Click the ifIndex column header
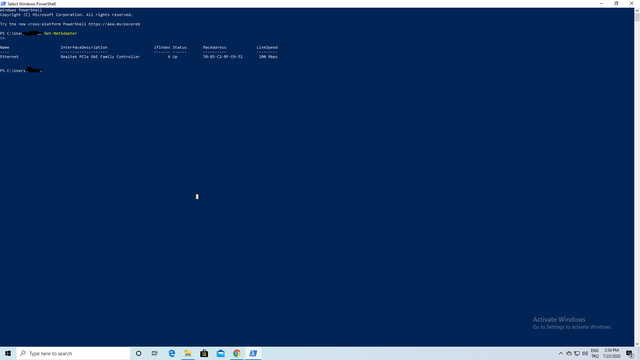640x360 pixels. [x=162, y=47]
